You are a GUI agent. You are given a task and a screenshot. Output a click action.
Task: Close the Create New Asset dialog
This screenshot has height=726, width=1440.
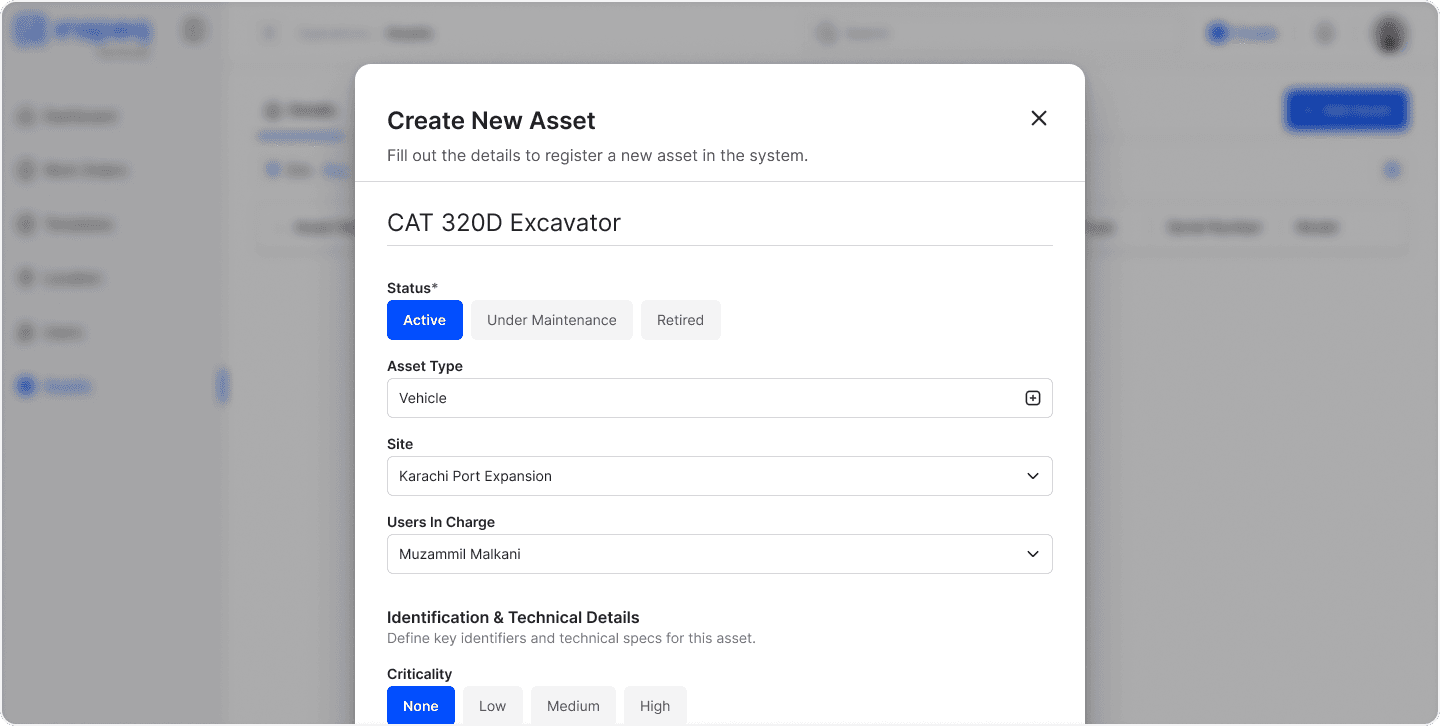pyautogui.click(x=1039, y=118)
